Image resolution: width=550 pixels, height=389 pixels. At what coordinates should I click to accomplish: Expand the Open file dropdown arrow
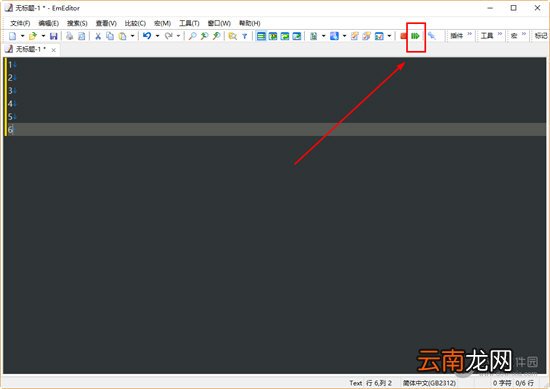43,36
